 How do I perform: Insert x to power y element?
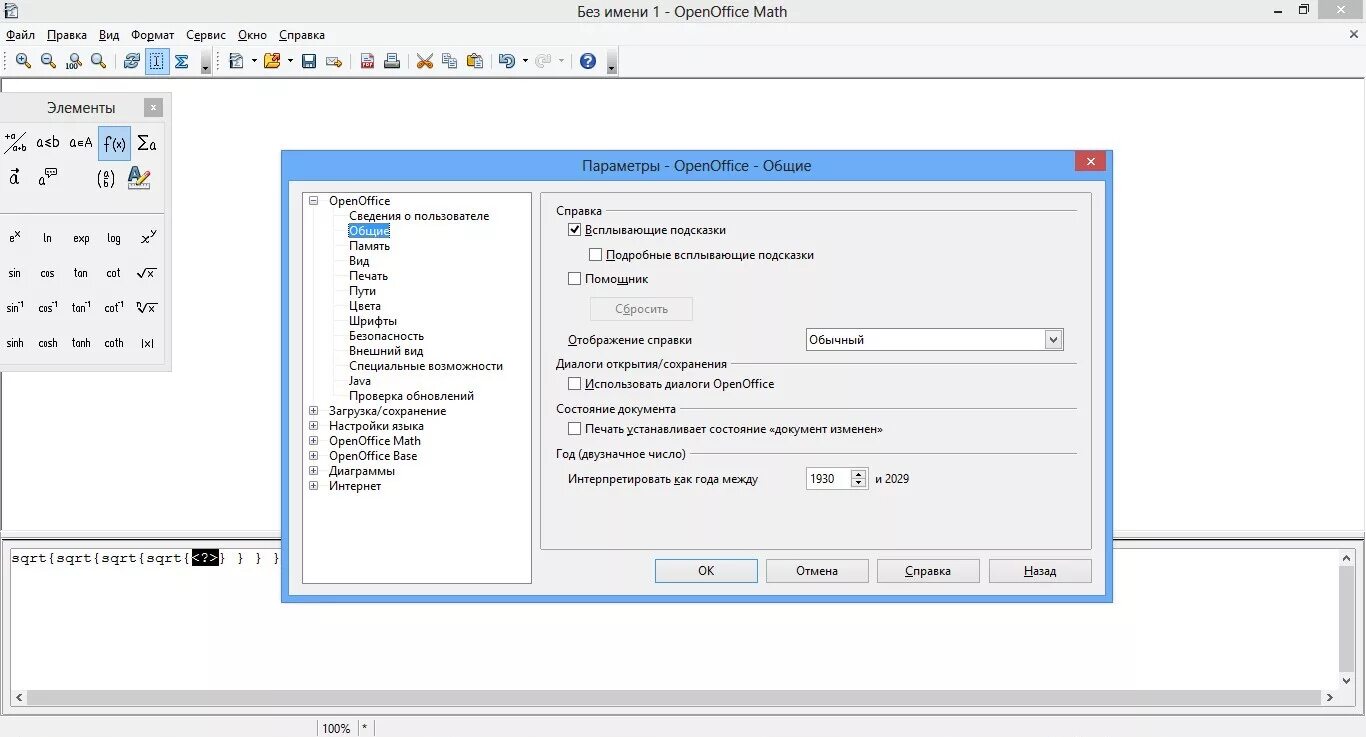click(x=147, y=238)
